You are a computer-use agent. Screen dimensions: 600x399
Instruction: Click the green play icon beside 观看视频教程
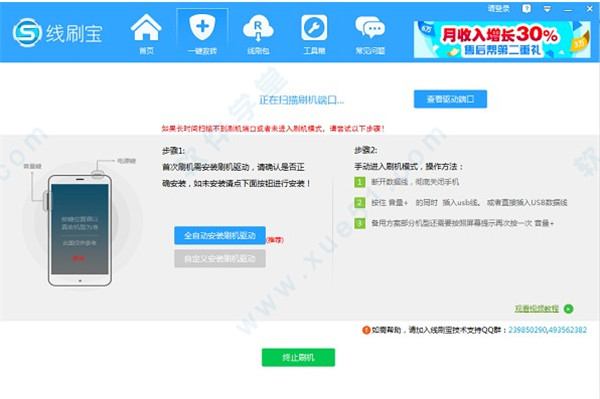pyautogui.click(x=569, y=308)
